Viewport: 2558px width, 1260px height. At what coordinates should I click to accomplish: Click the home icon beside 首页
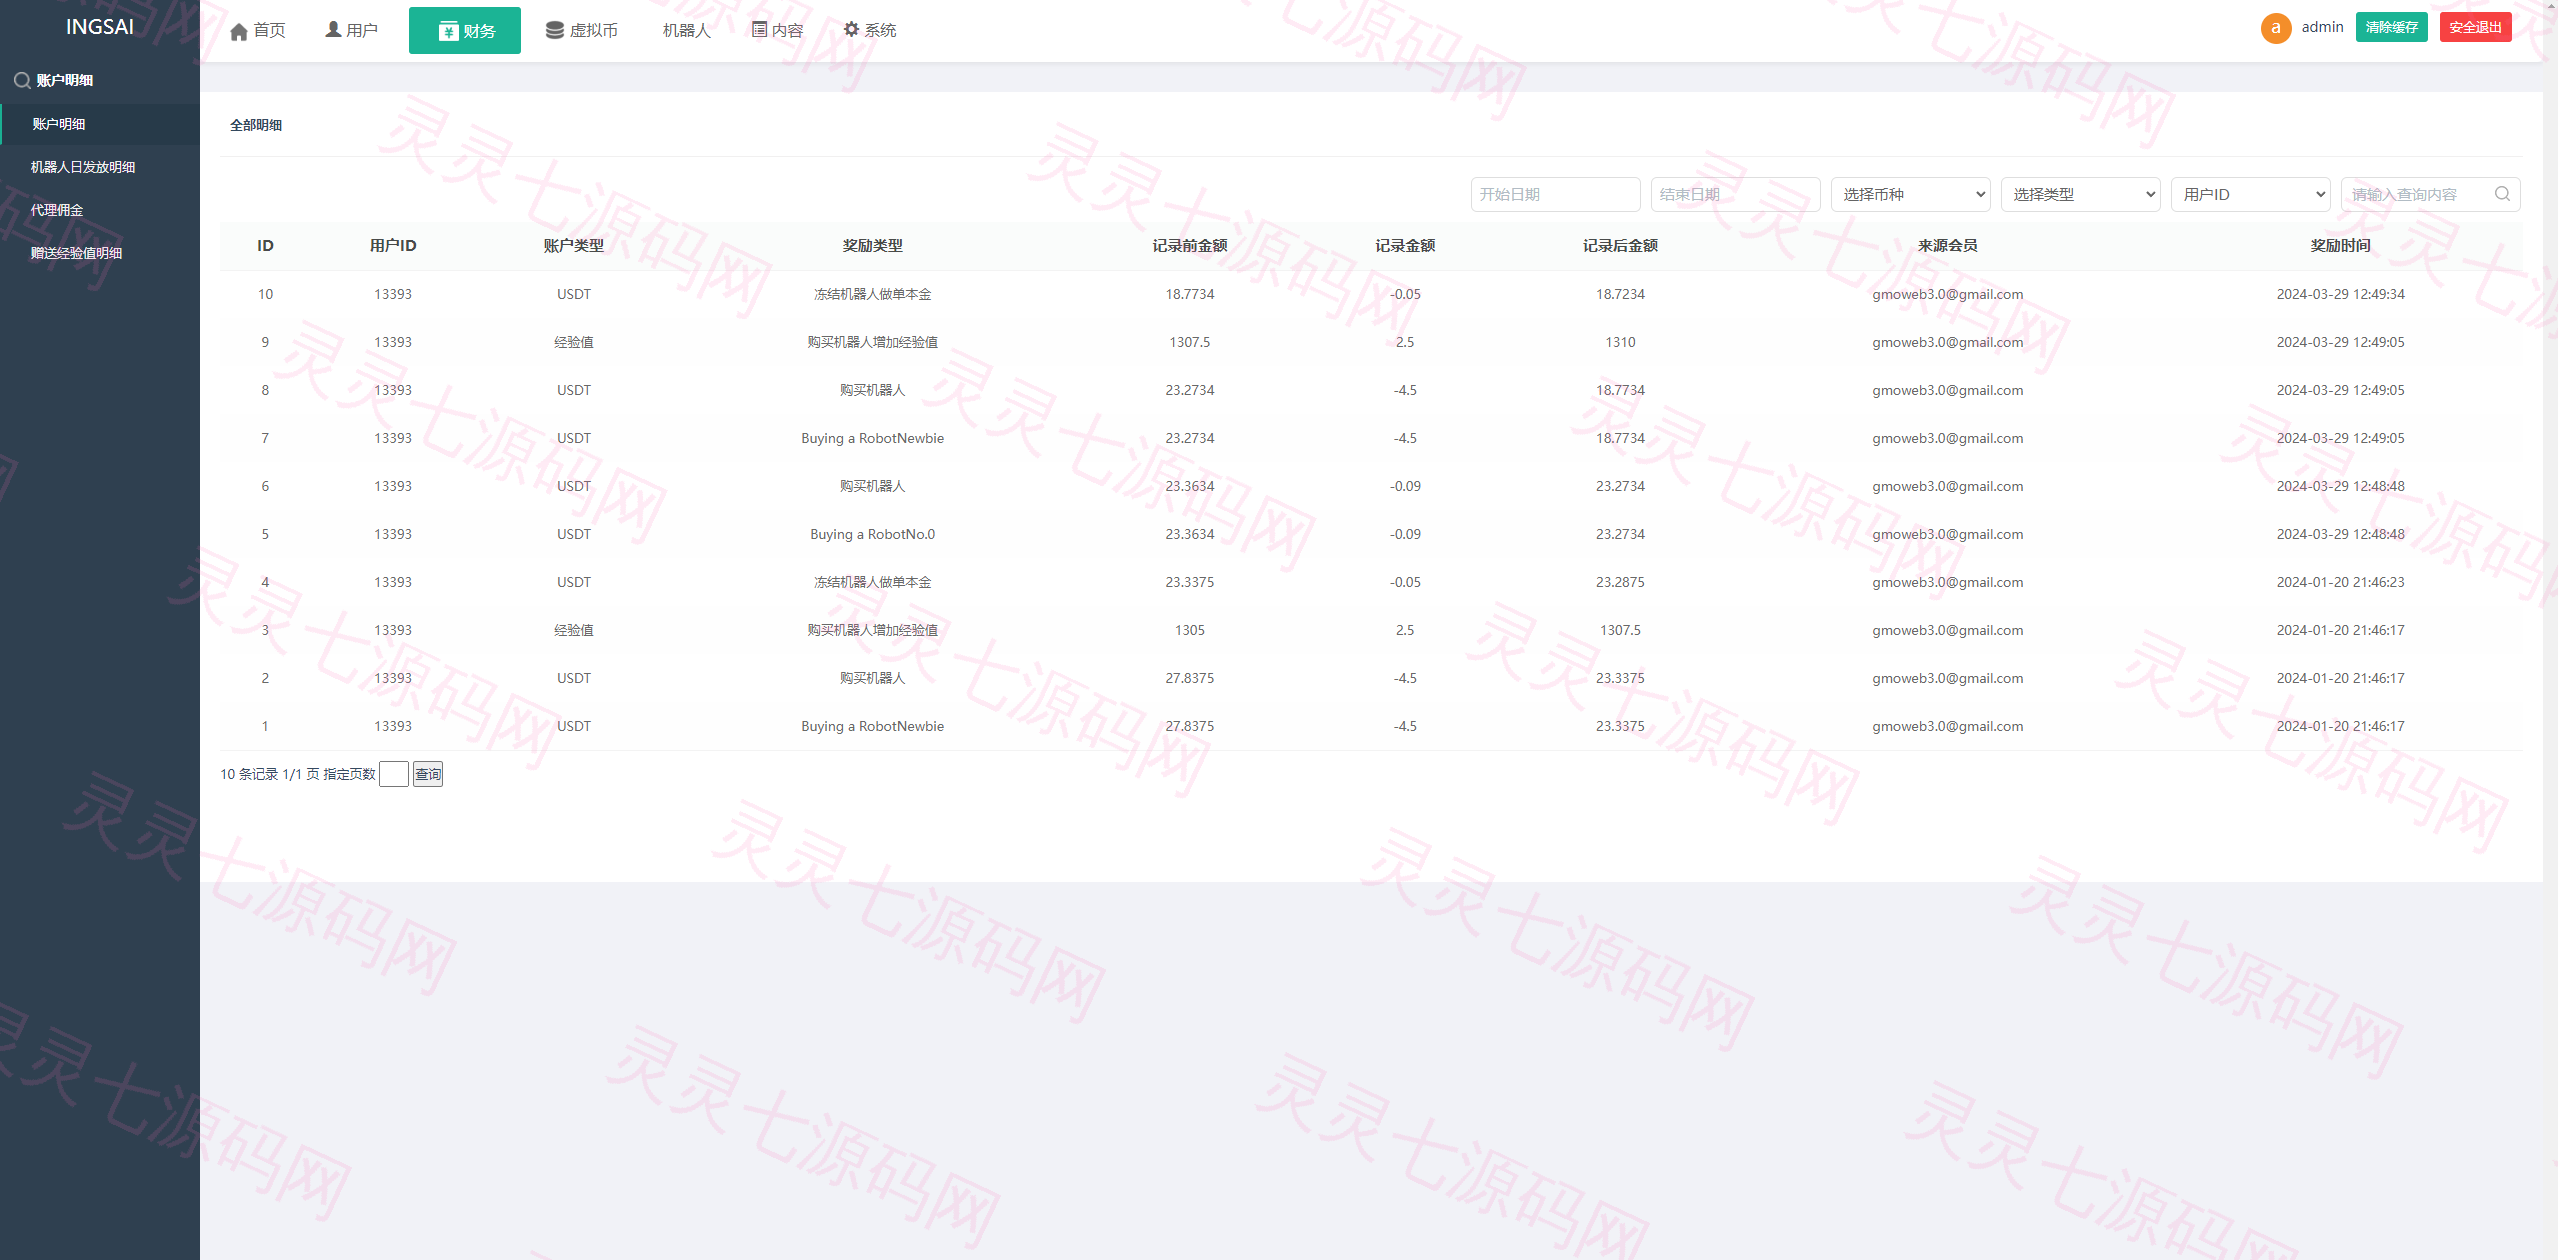[x=238, y=31]
